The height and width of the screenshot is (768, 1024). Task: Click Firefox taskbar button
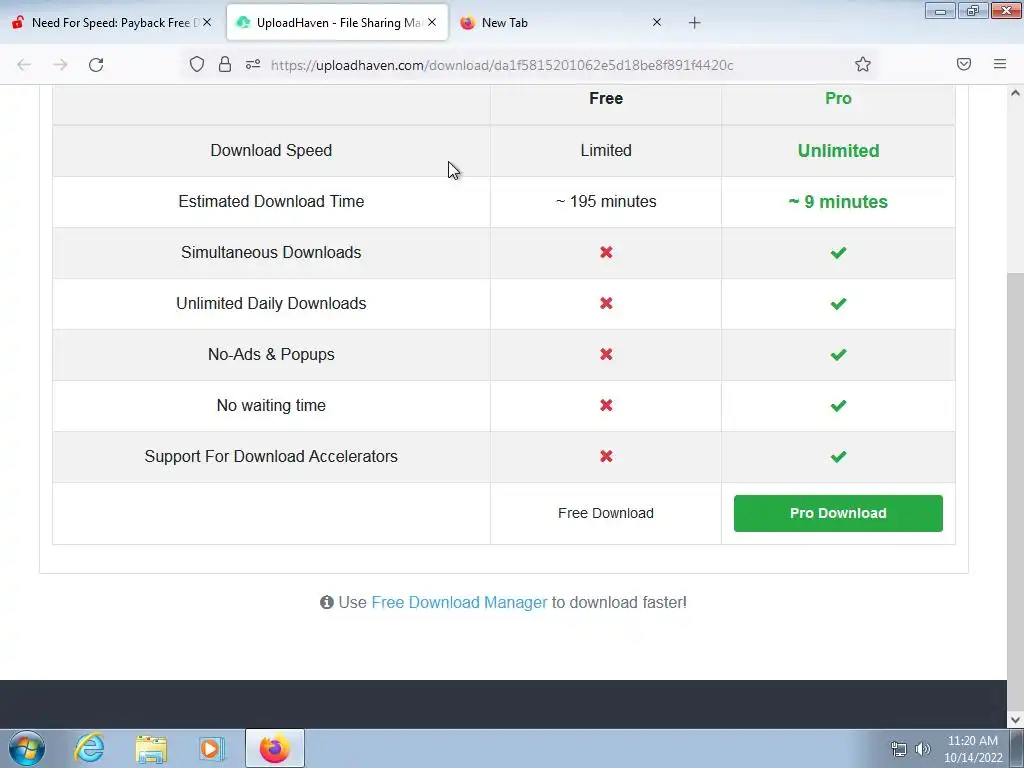pyautogui.click(x=274, y=748)
